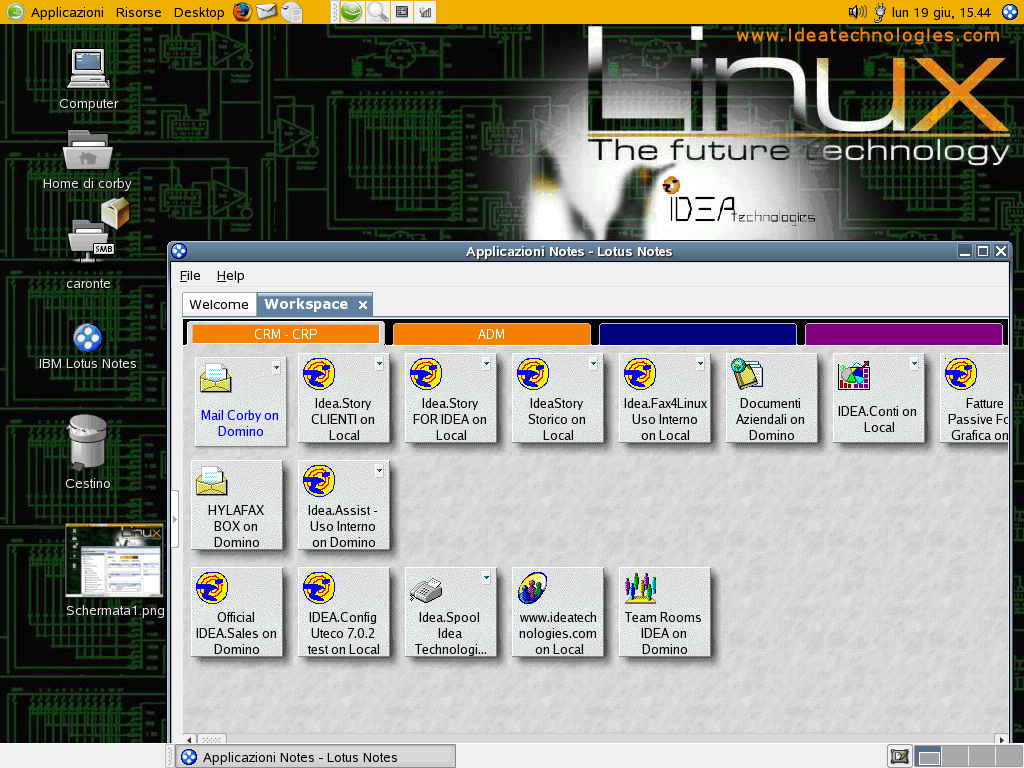Open Documenti Aziendali on Domino tile
This screenshot has height=768, width=1024.
coord(772,399)
